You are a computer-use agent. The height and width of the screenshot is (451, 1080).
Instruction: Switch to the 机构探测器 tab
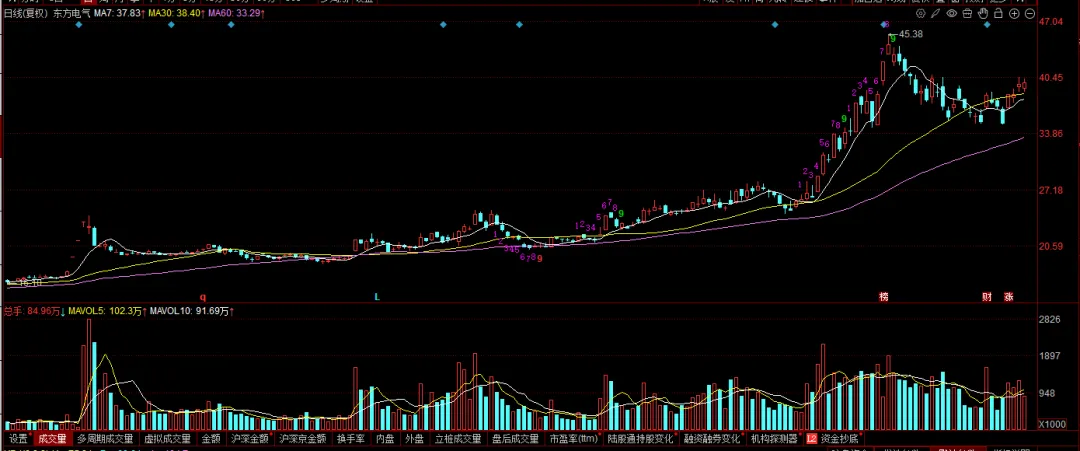coord(773,439)
